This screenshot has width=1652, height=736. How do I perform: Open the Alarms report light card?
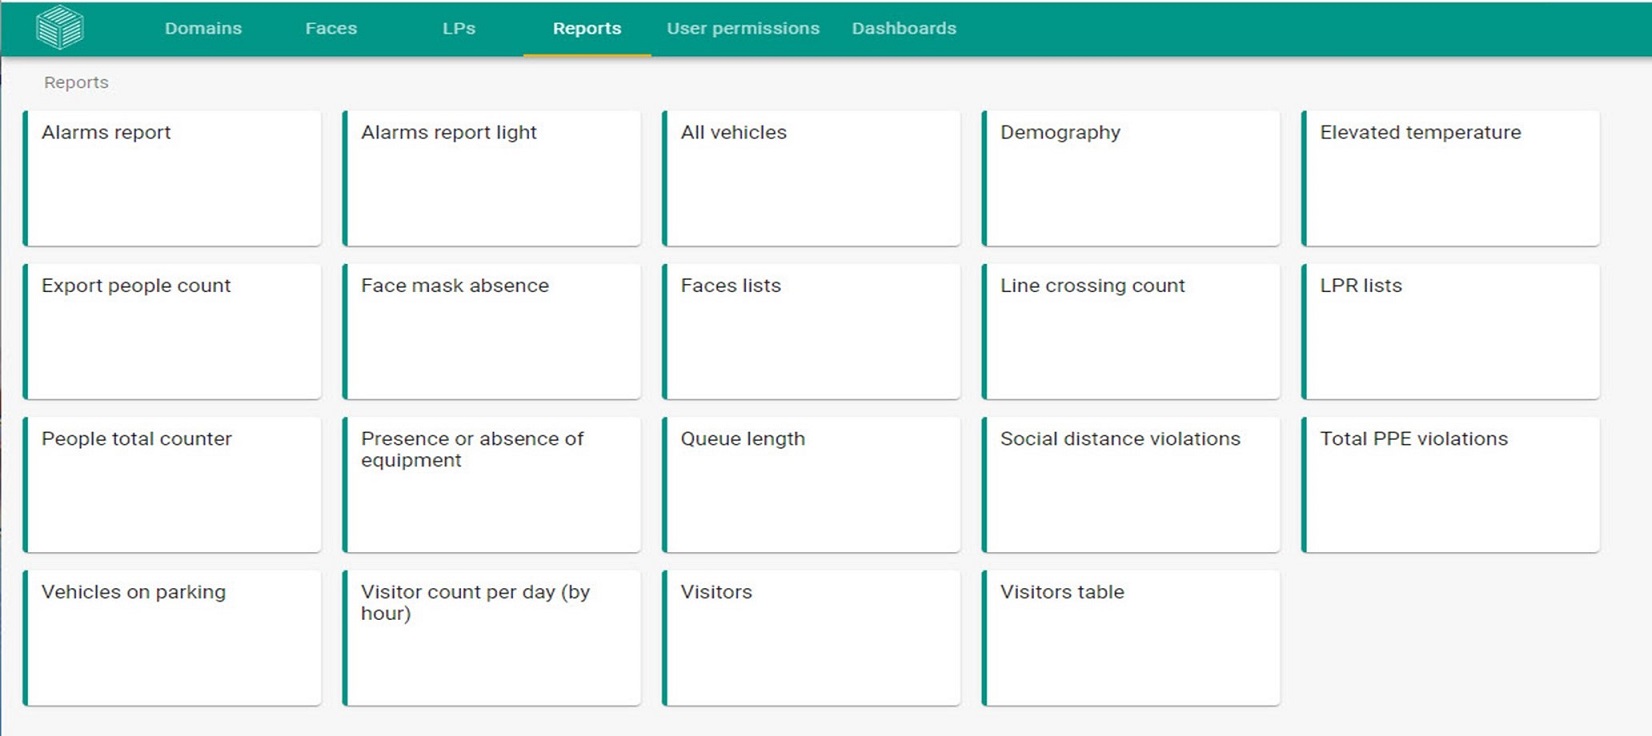(492, 178)
